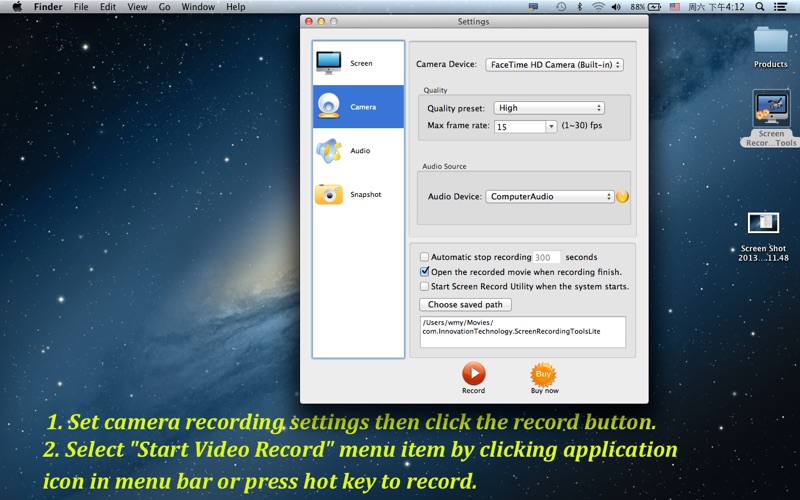Click the US flag input source icon
The width and height of the screenshot is (800, 500).
pos(674,7)
